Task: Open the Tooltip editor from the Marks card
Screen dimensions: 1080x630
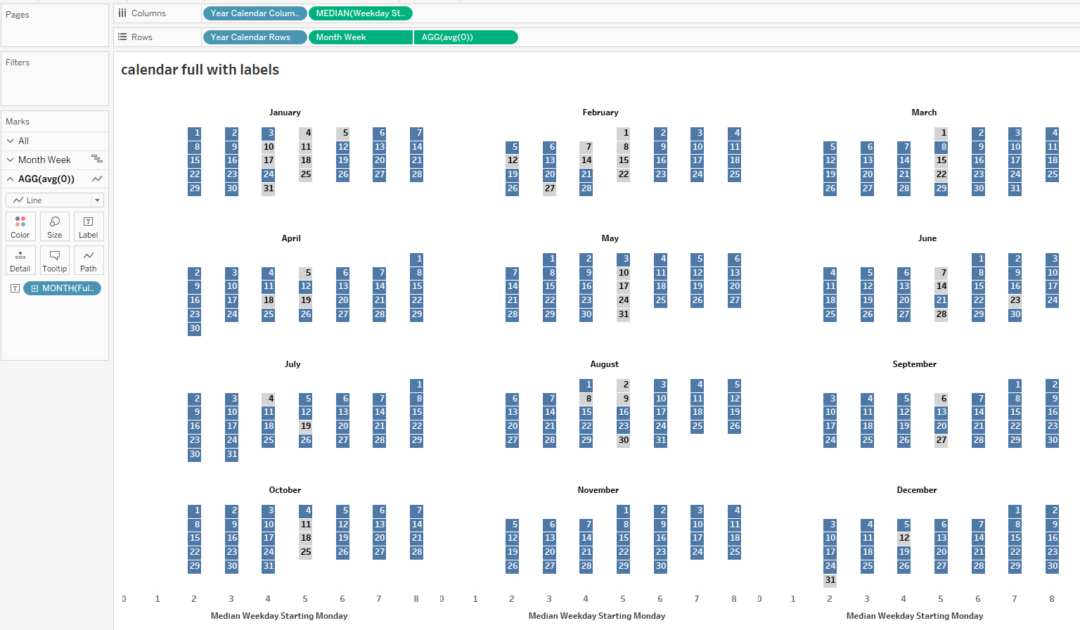Action: [x=54, y=259]
